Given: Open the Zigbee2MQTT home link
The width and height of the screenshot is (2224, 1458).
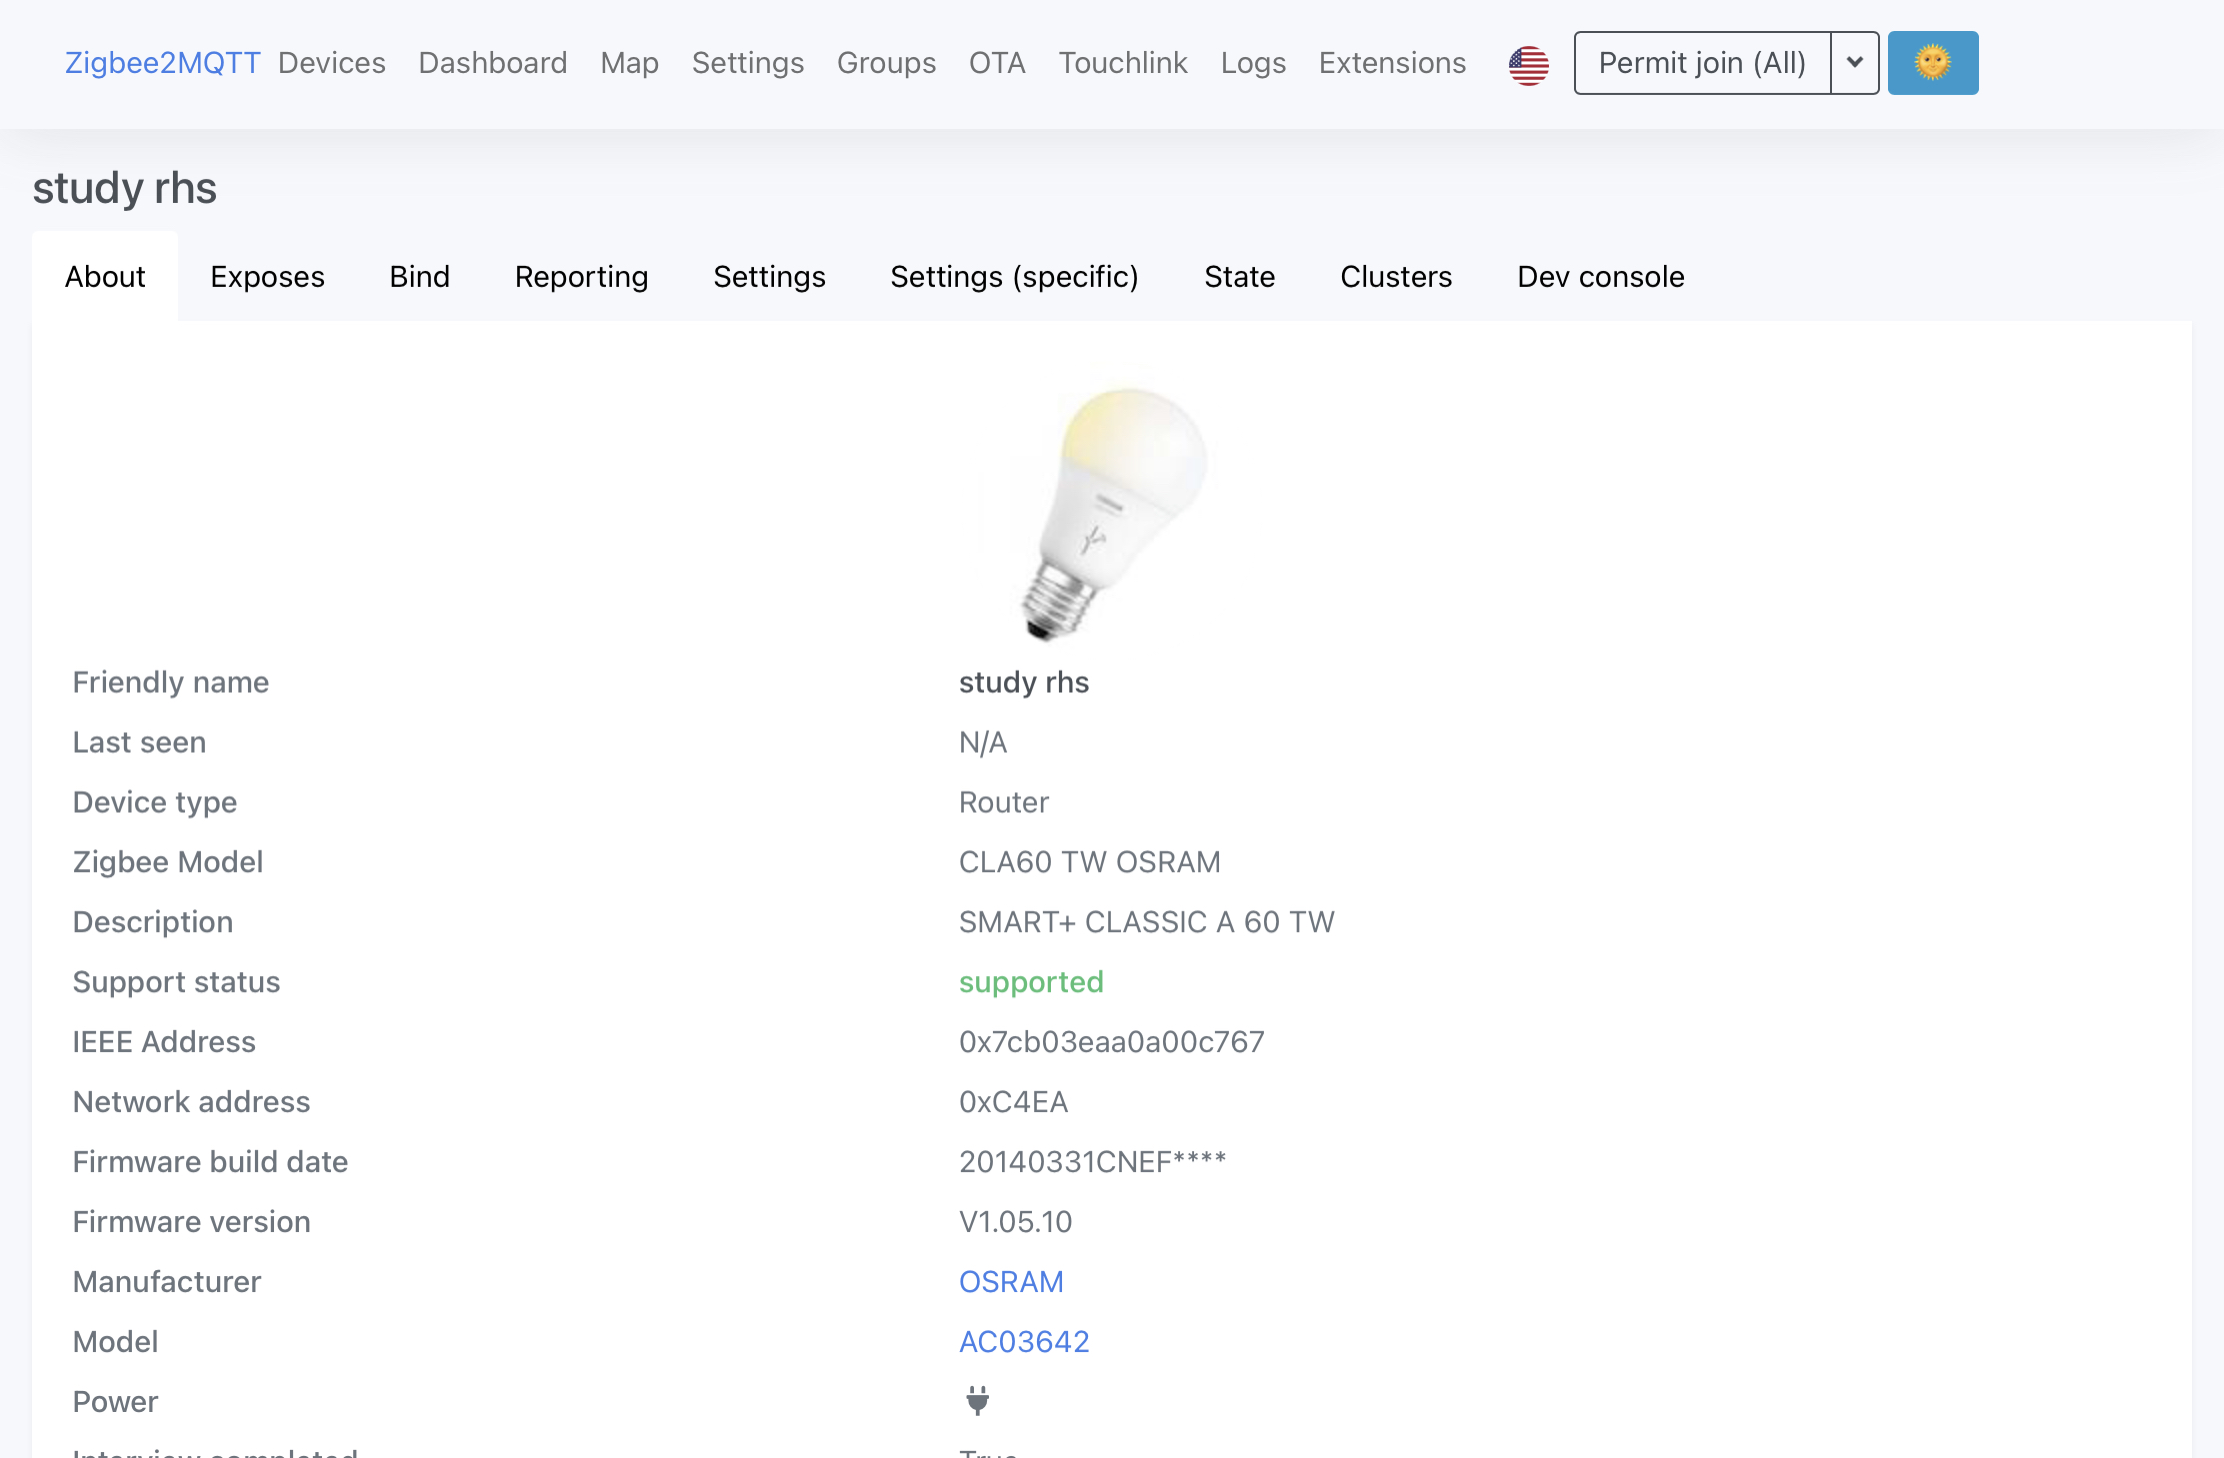Looking at the screenshot, I should click(162, 63).
